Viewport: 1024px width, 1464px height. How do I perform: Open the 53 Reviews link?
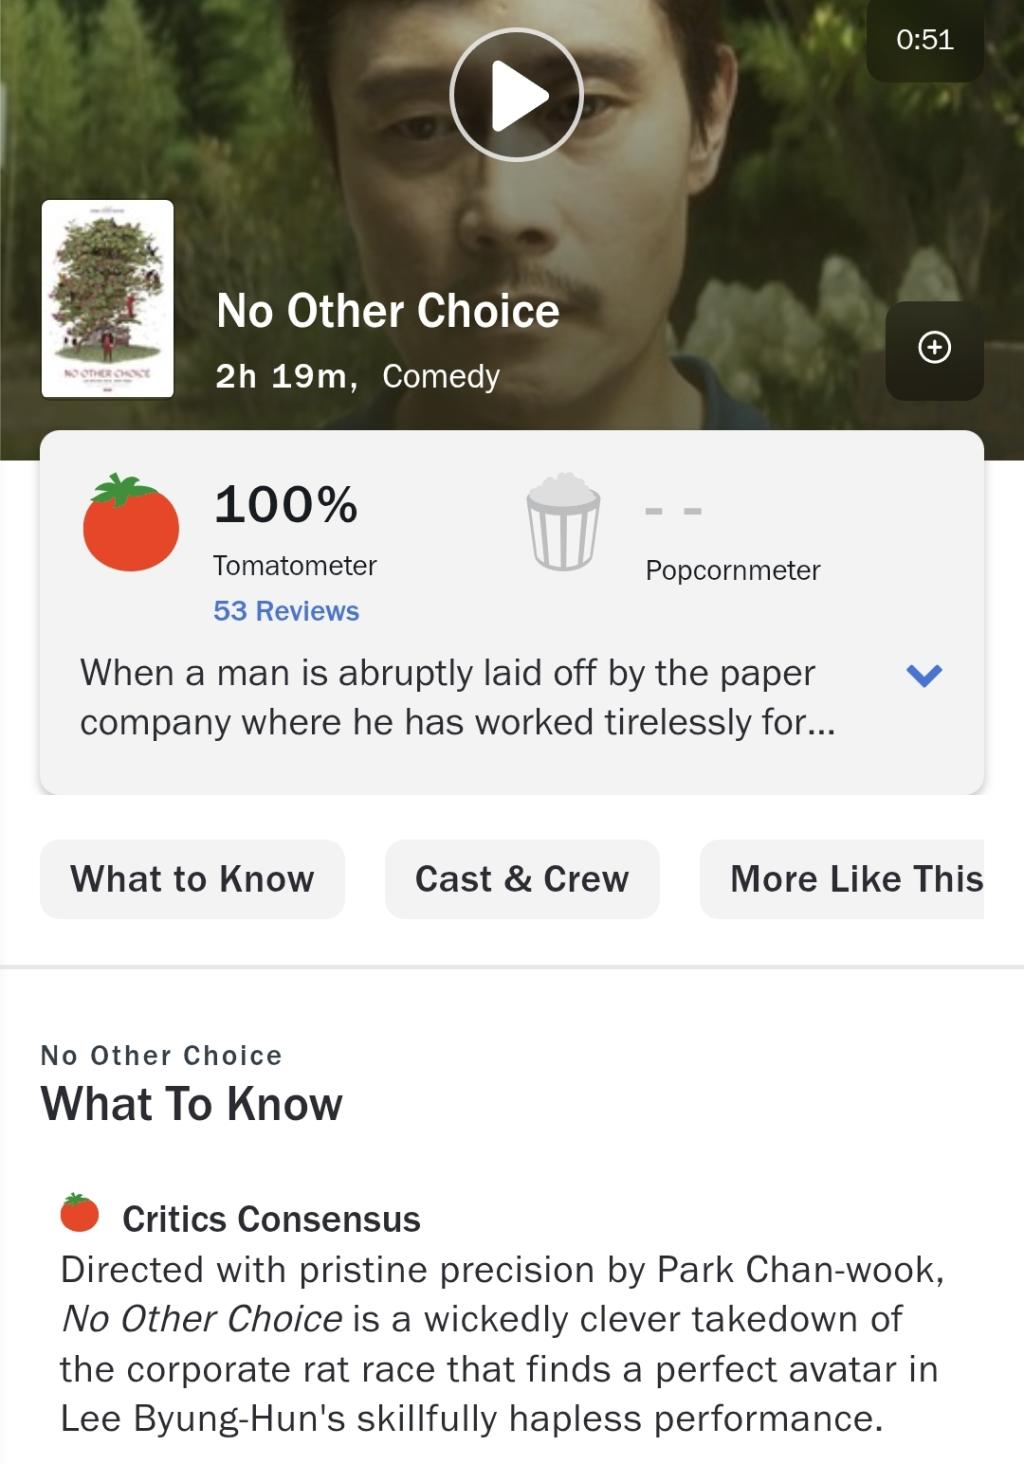coord(286,611)
